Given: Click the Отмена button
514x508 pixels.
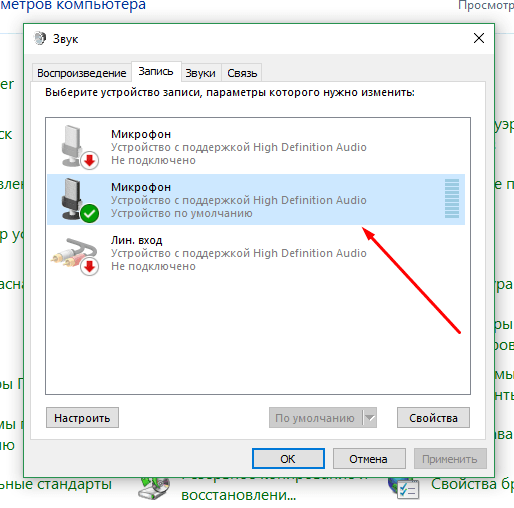Looking at the screenshot, I should click(369, 459).
